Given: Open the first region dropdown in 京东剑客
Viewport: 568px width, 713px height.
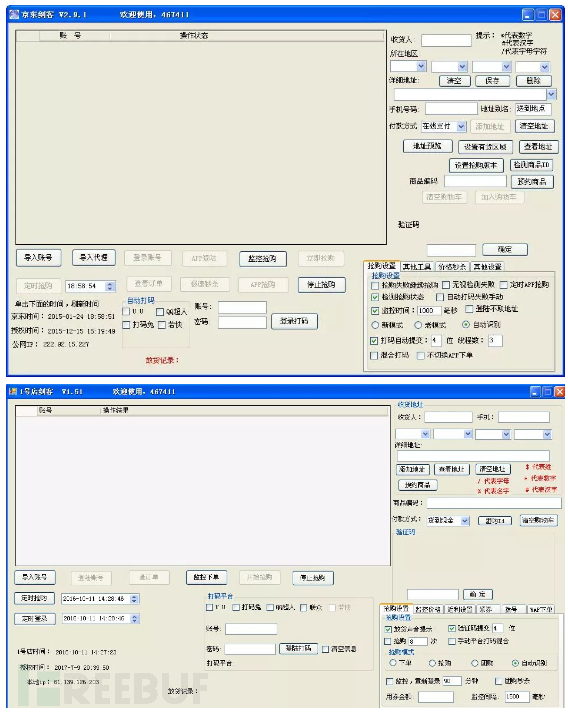Looking at the screenshot, I should tap(421, 66).
